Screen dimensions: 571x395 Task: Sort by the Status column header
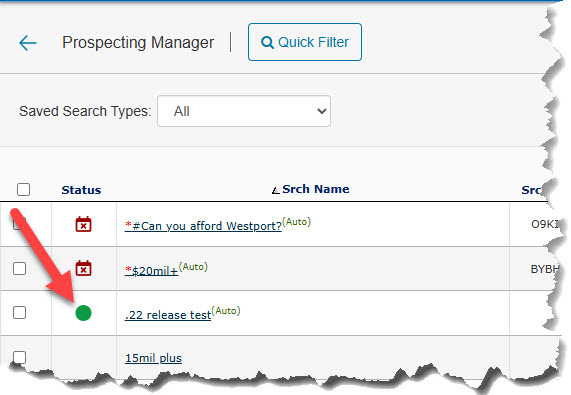(81, 190)
